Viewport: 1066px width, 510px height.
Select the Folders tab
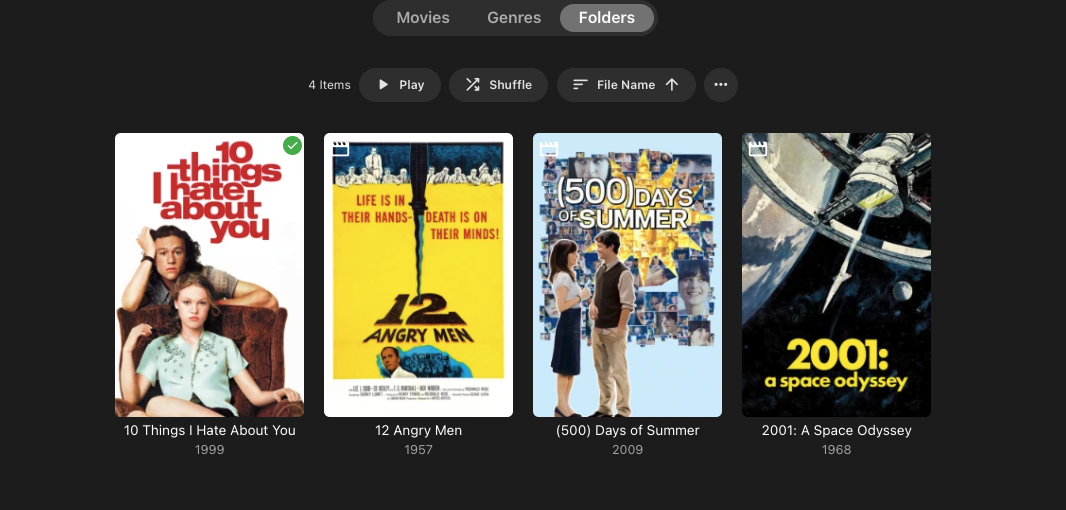click(x=607, y=18)
